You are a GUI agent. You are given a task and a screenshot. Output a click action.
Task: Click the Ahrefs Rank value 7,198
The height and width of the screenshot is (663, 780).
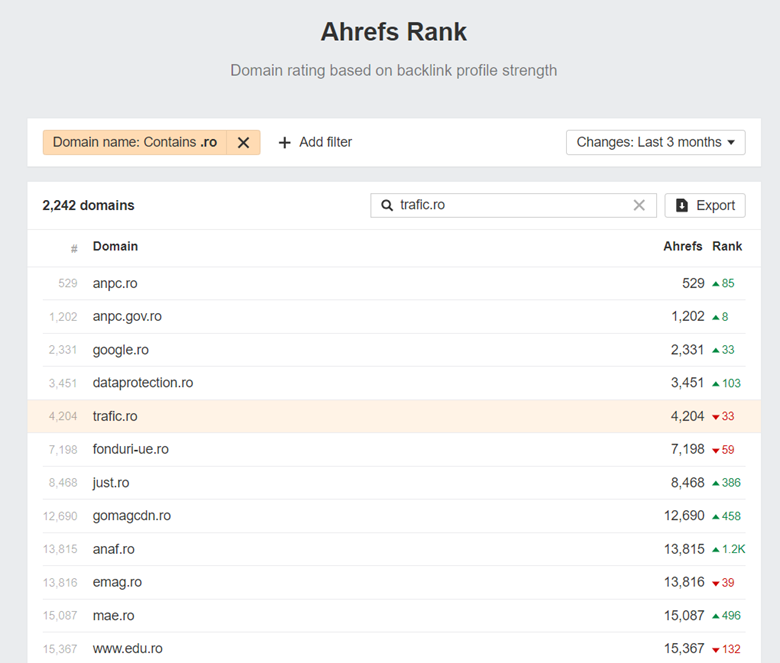tap(687, 450)
